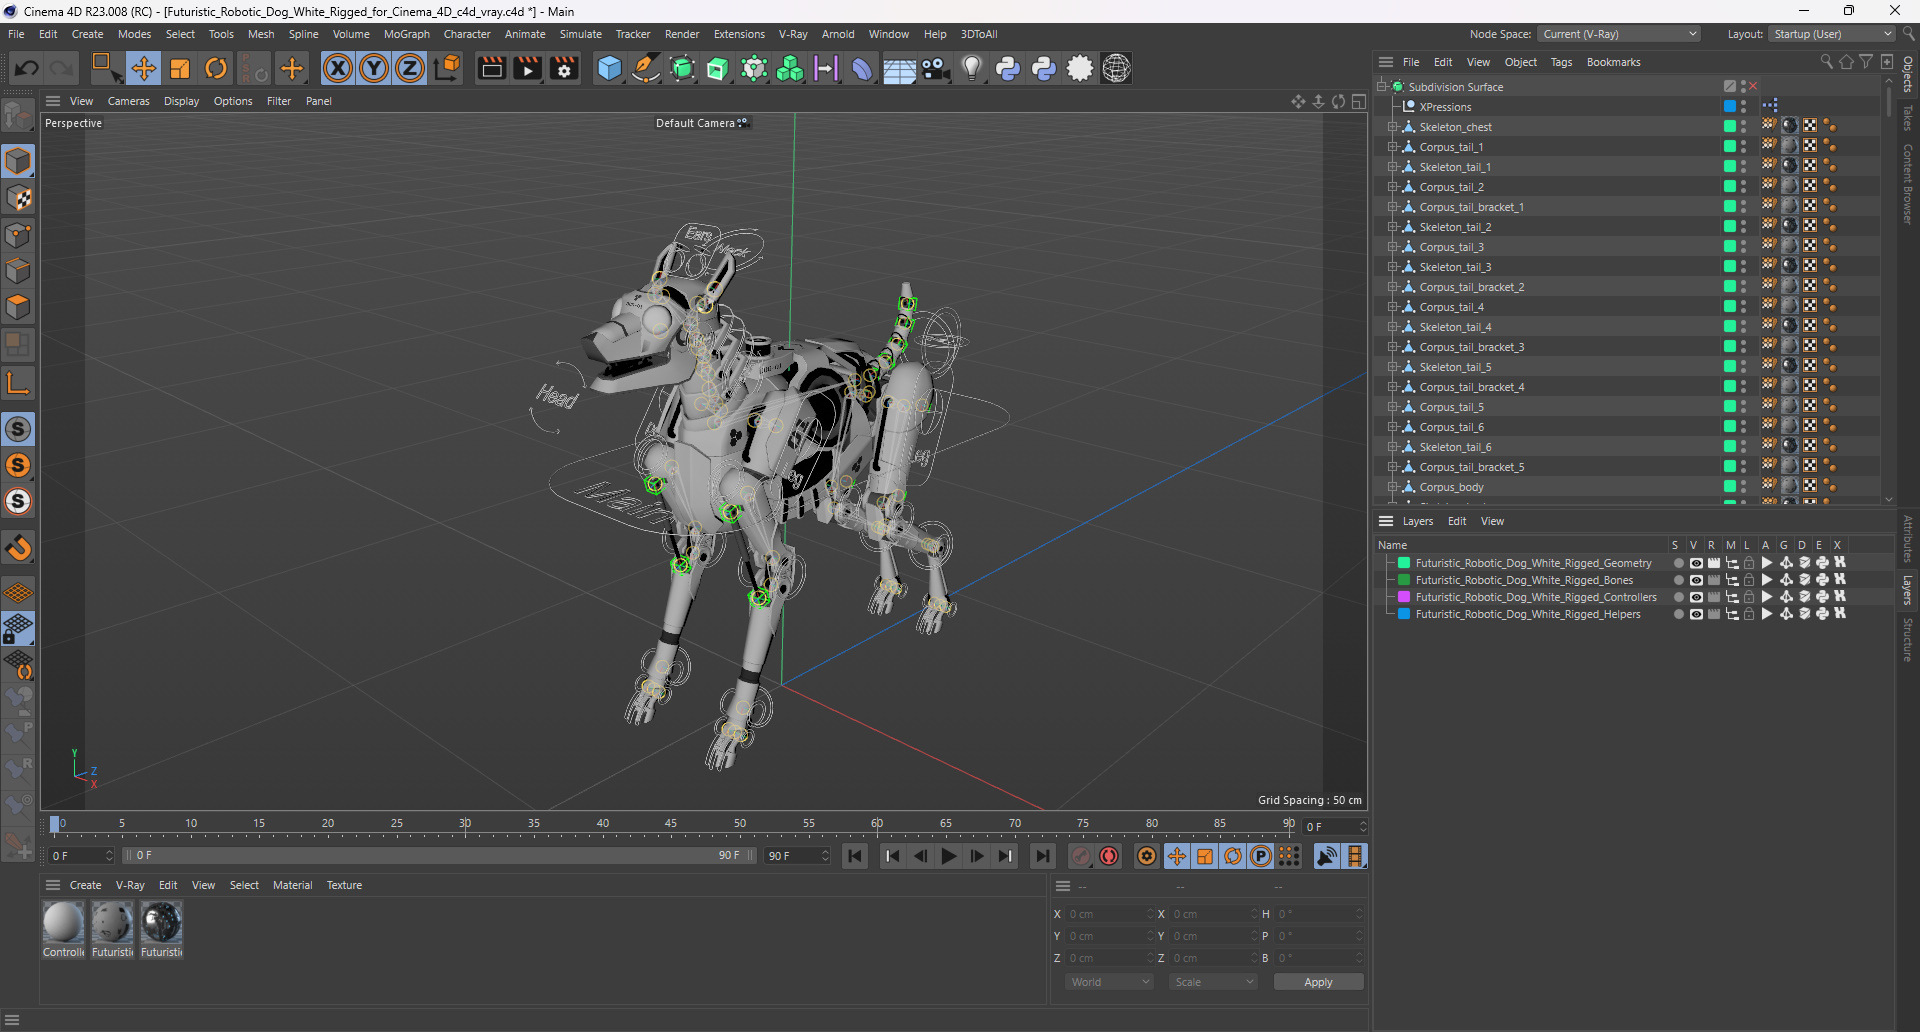Click Controllers layer magenta color swatch

(x=1404, y=597)
